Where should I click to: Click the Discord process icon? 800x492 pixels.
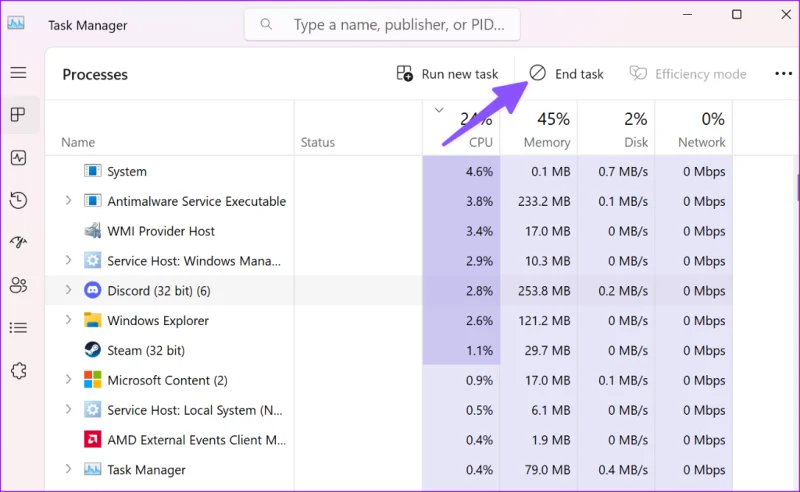click(92, 290)
